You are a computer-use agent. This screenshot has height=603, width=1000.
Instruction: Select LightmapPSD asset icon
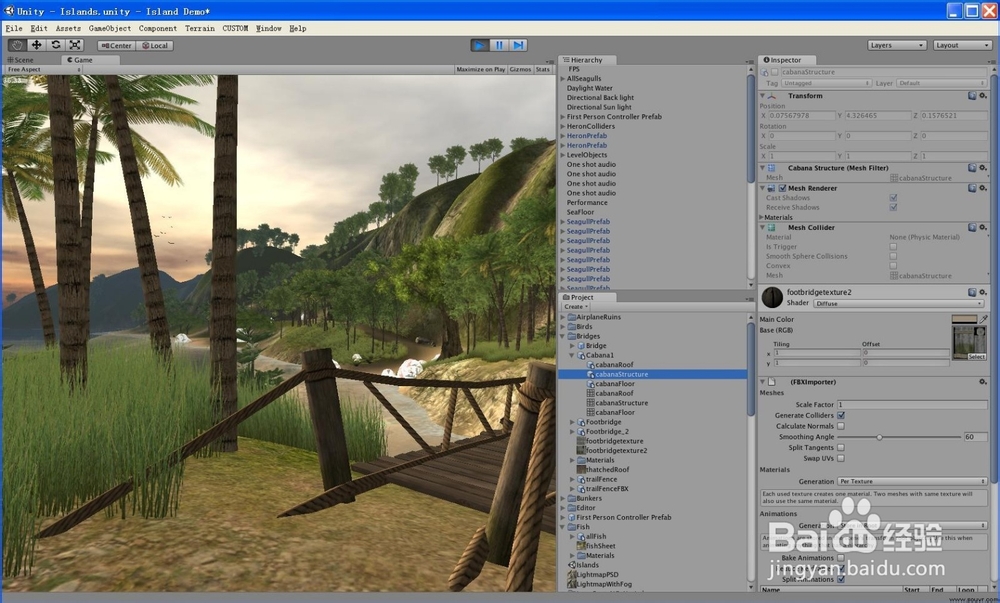pos(572,574)
